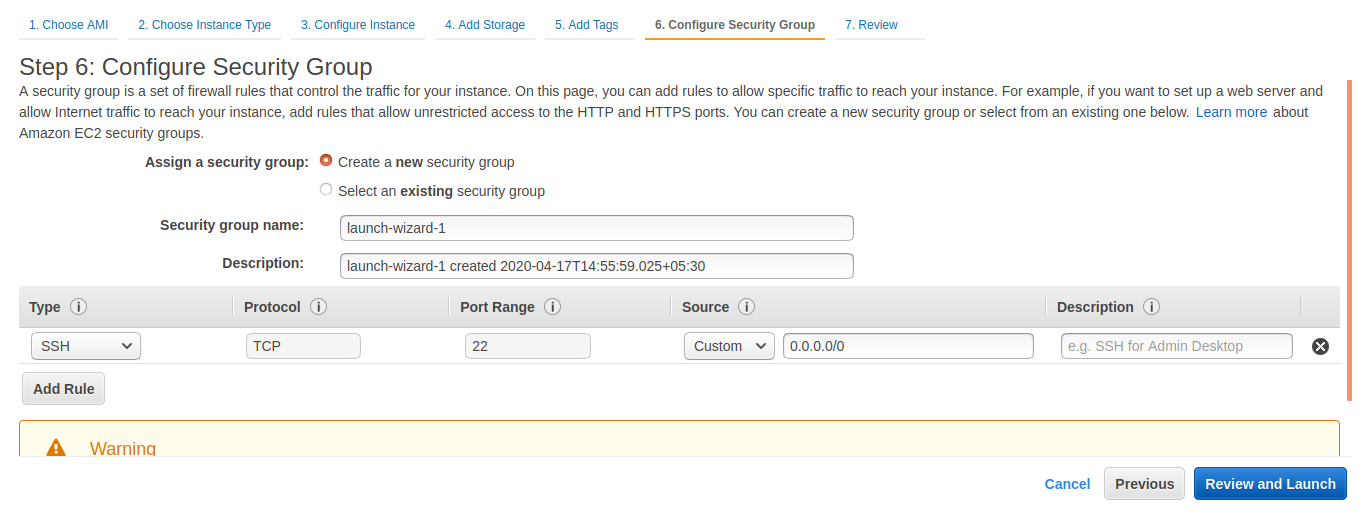Select Create a new security group
The height and width of the screenshot is (519, 1366).
point(326,160)
